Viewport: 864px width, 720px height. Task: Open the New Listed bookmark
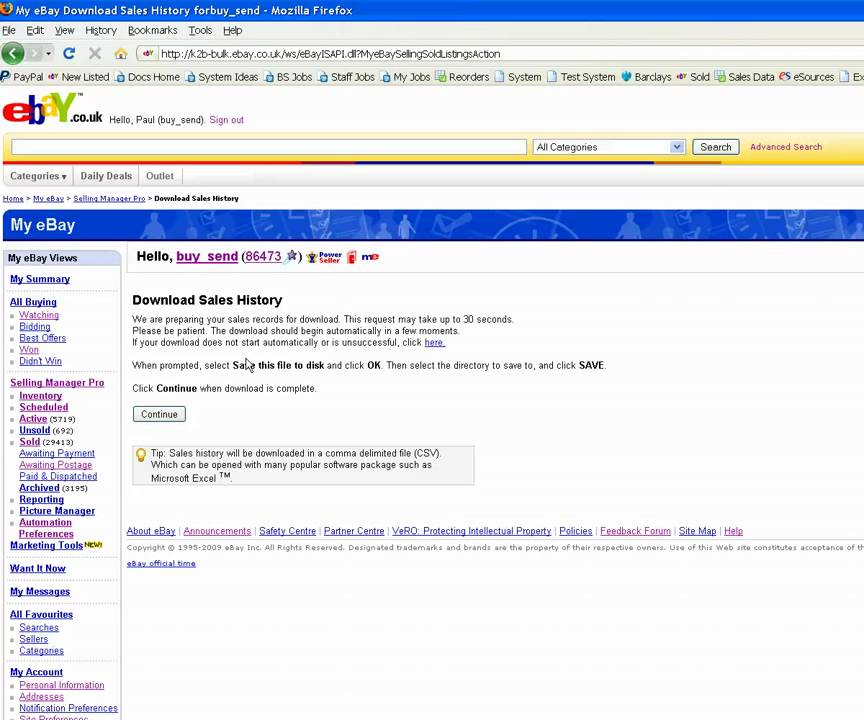[79, 77]
